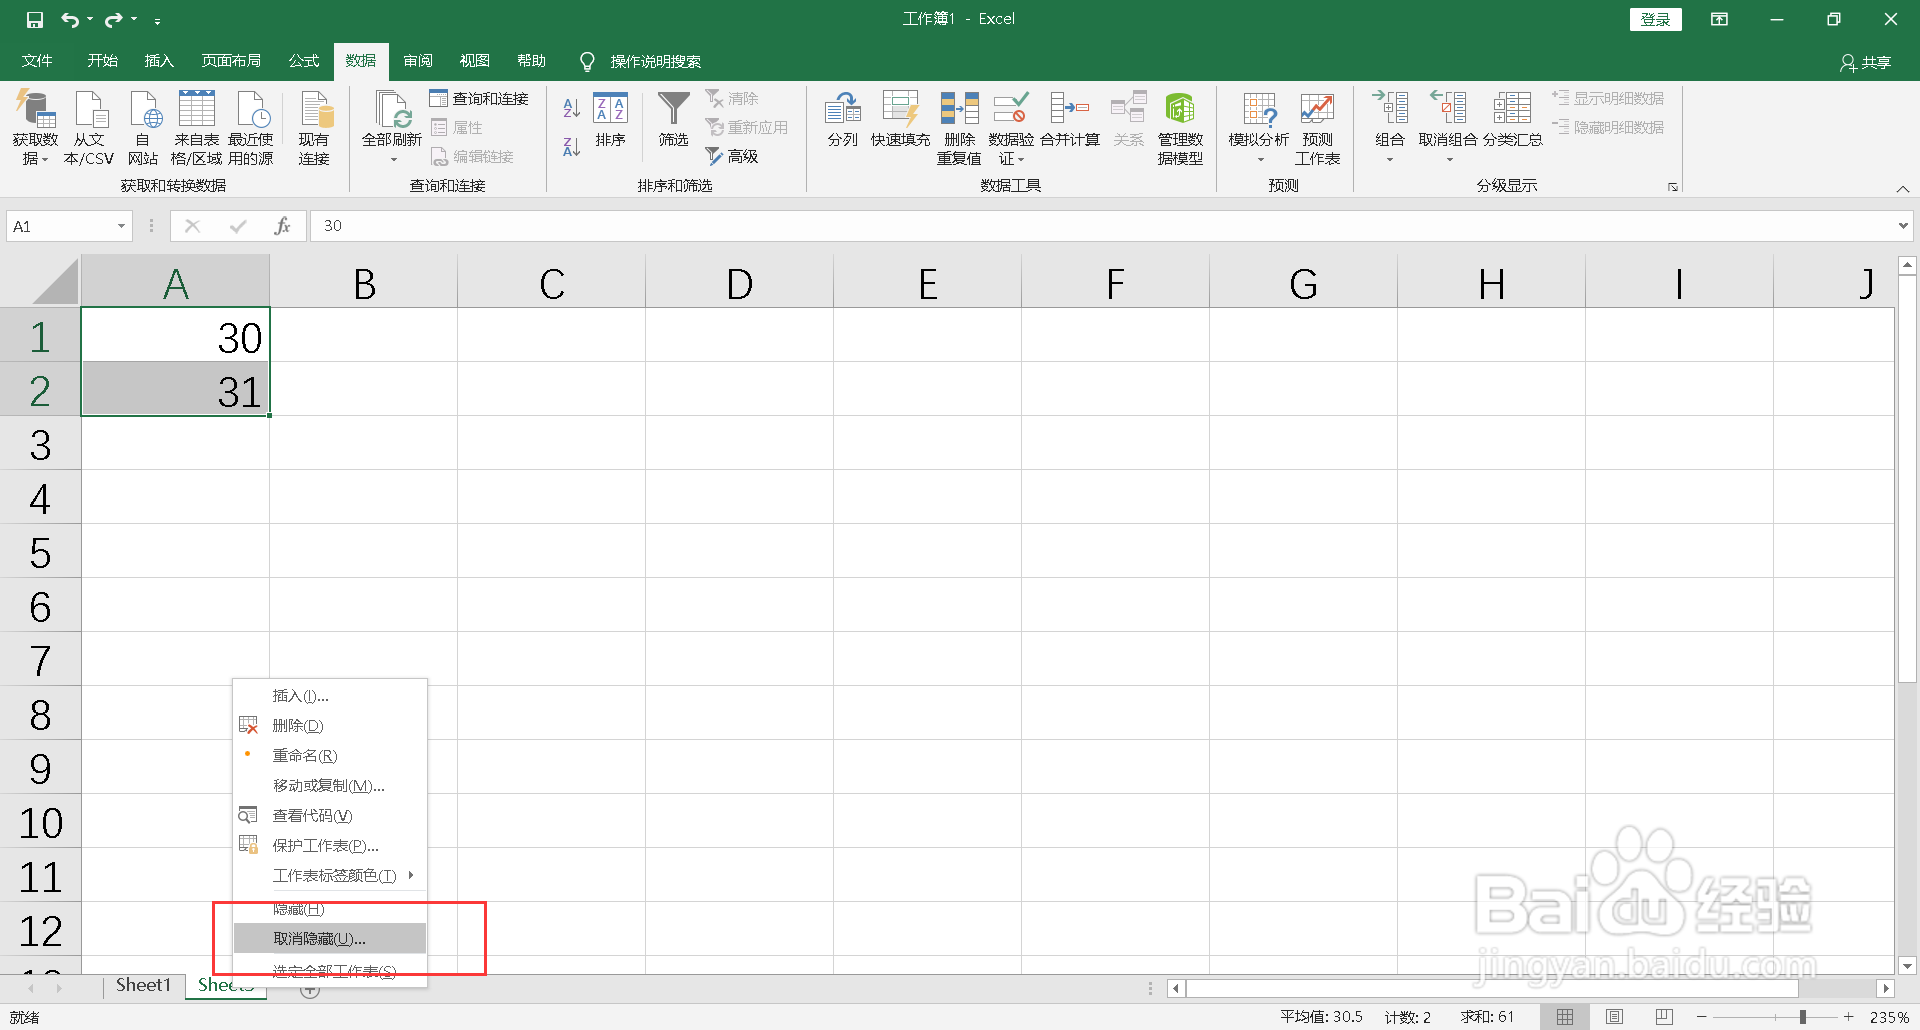The width and height of the screenshot is (1920, 1030).
Task: Click the 操作说明搜索 search box
Action: (655, 62)
